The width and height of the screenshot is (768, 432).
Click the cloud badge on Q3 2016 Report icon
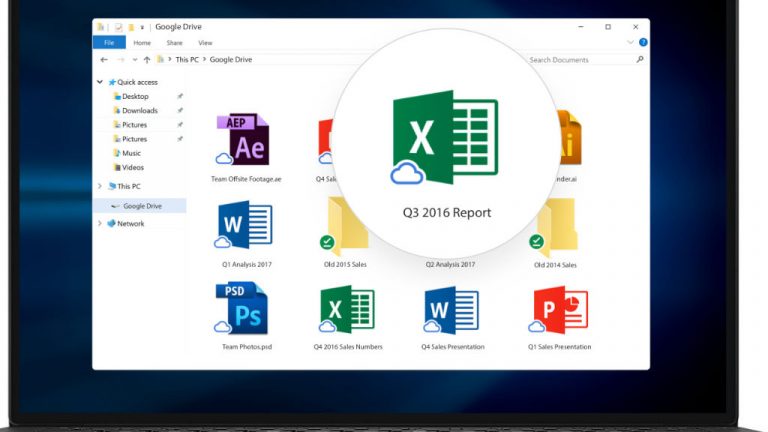point(407,173)
